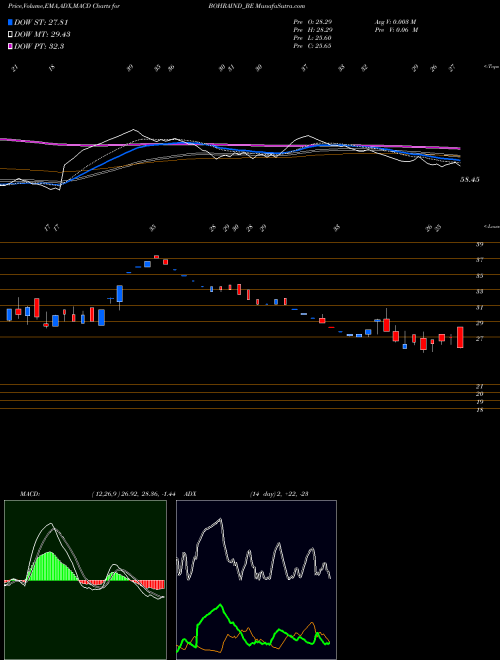Click the MACD '(12,26,9) 26.92, 28.36, -1.44' readout
Screen dimensions: 500x660
click(135, 494)
